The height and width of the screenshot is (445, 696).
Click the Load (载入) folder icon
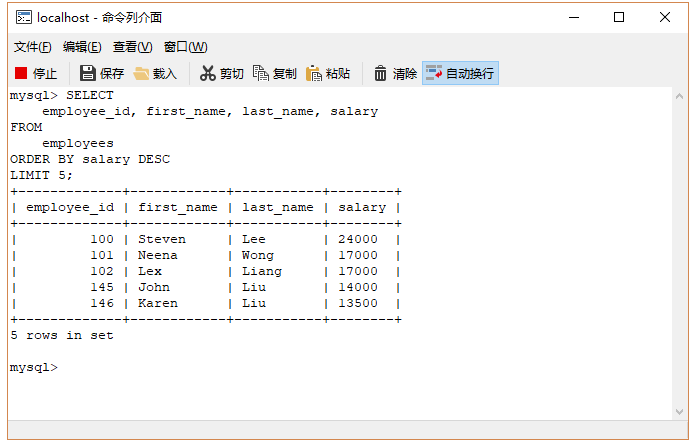point(141,74)
